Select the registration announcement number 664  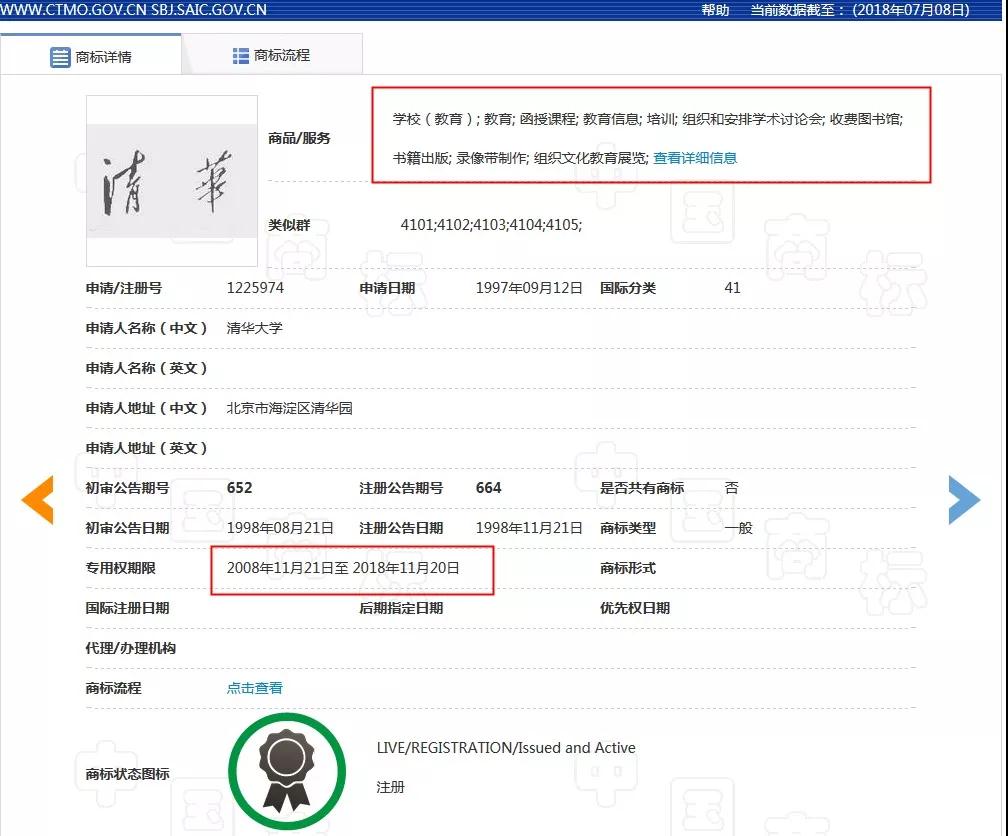pyautogui.click(x=489, y=488)
